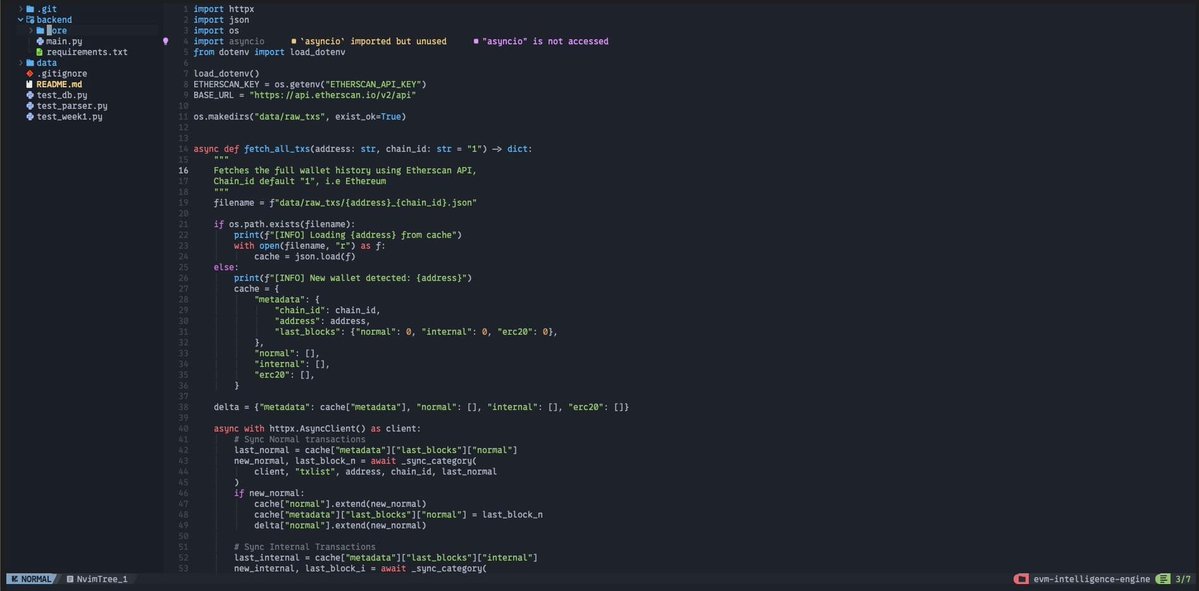The width and height of the screenshot is (1199, 591).
Task: Click the lightbulb code action icon
Action: (x=166, y=41)
